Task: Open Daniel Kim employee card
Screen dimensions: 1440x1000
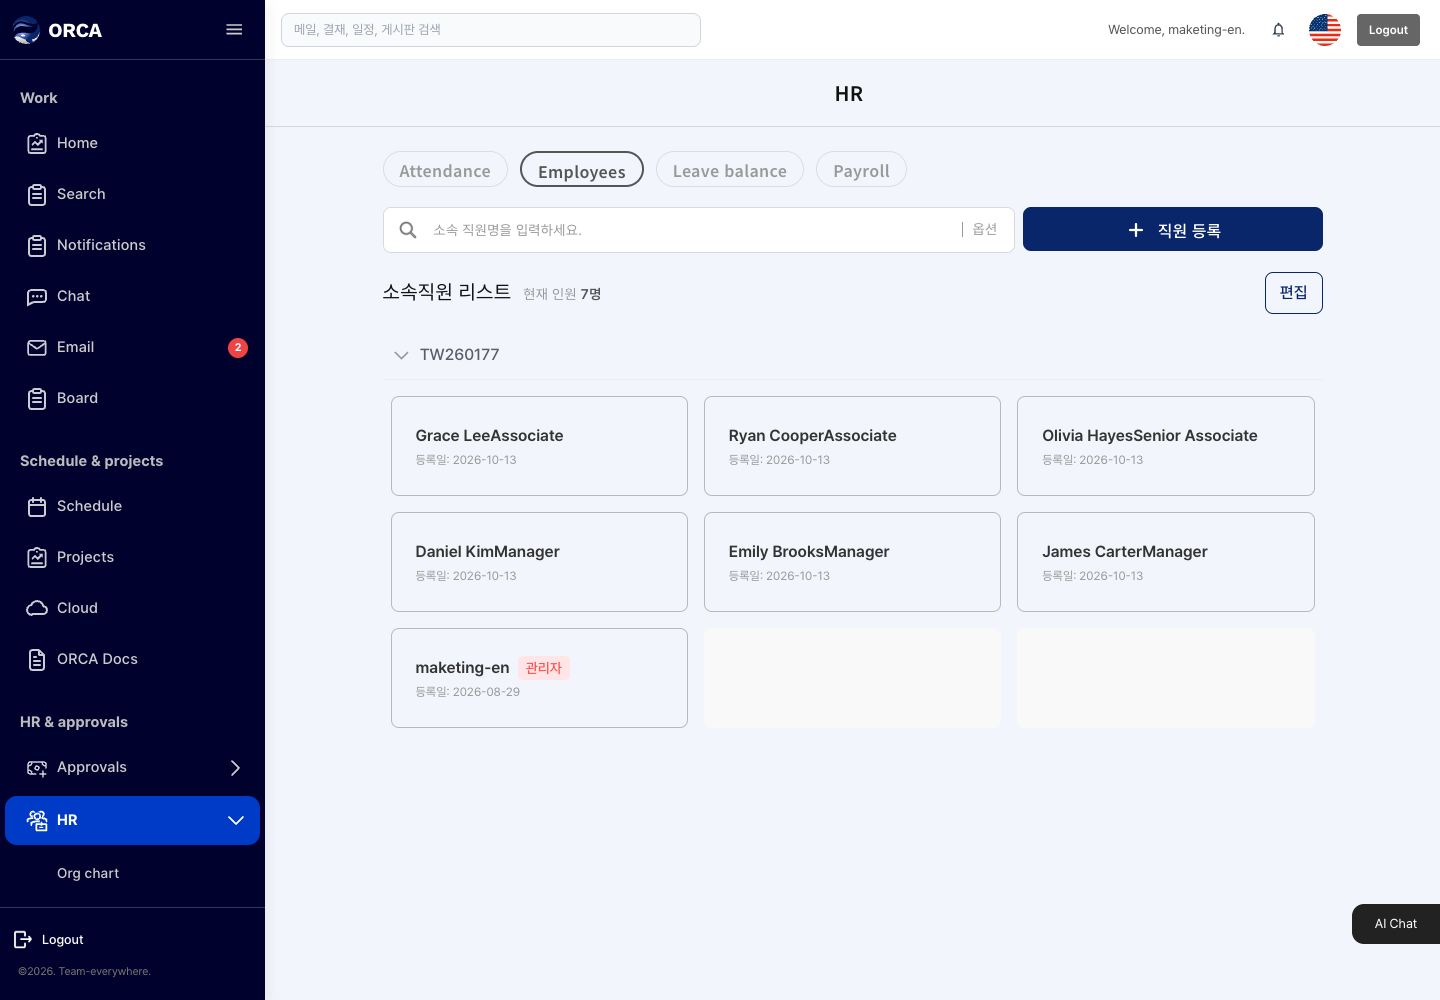Action: 539,562
